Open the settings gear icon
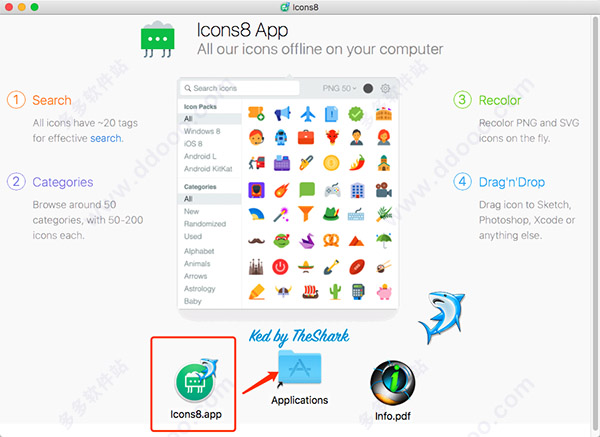The image size is (600, 437). click(385, 88)
